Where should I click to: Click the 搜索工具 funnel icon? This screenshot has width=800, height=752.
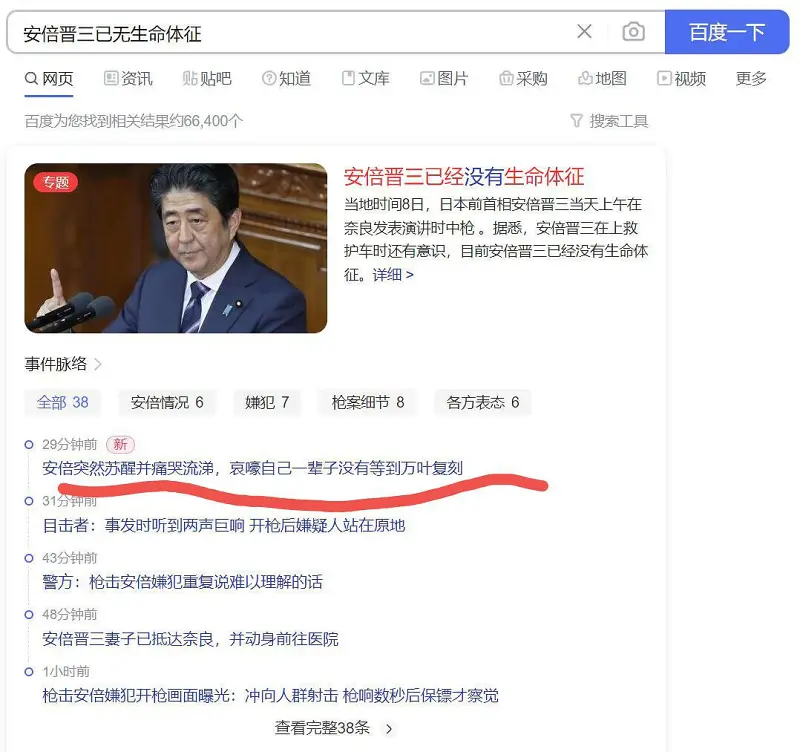[x=577, y=121]
